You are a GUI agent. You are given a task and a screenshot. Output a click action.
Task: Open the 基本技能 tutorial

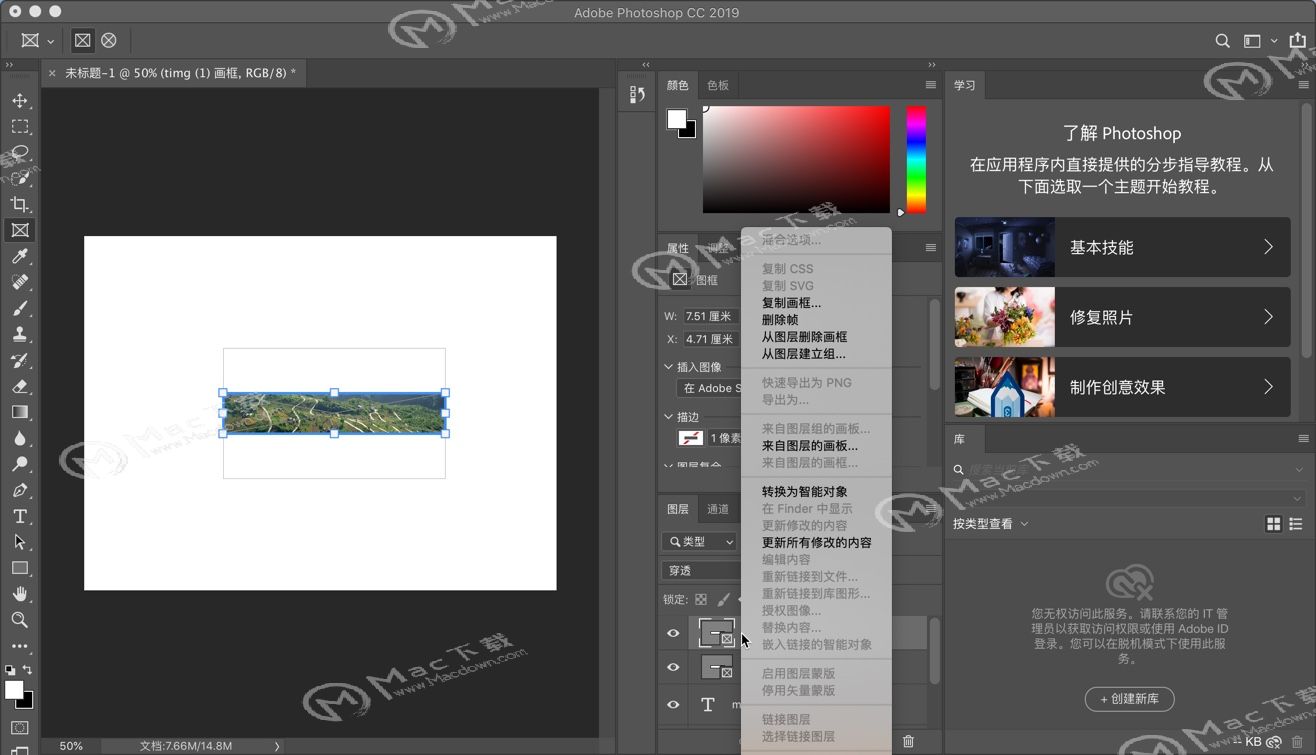(1122, 247)
